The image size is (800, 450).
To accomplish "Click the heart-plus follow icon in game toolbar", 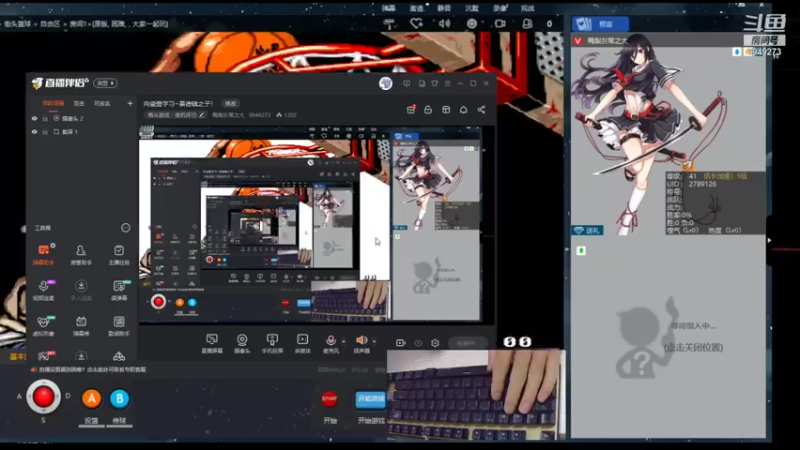I will (x=416, y=23).
